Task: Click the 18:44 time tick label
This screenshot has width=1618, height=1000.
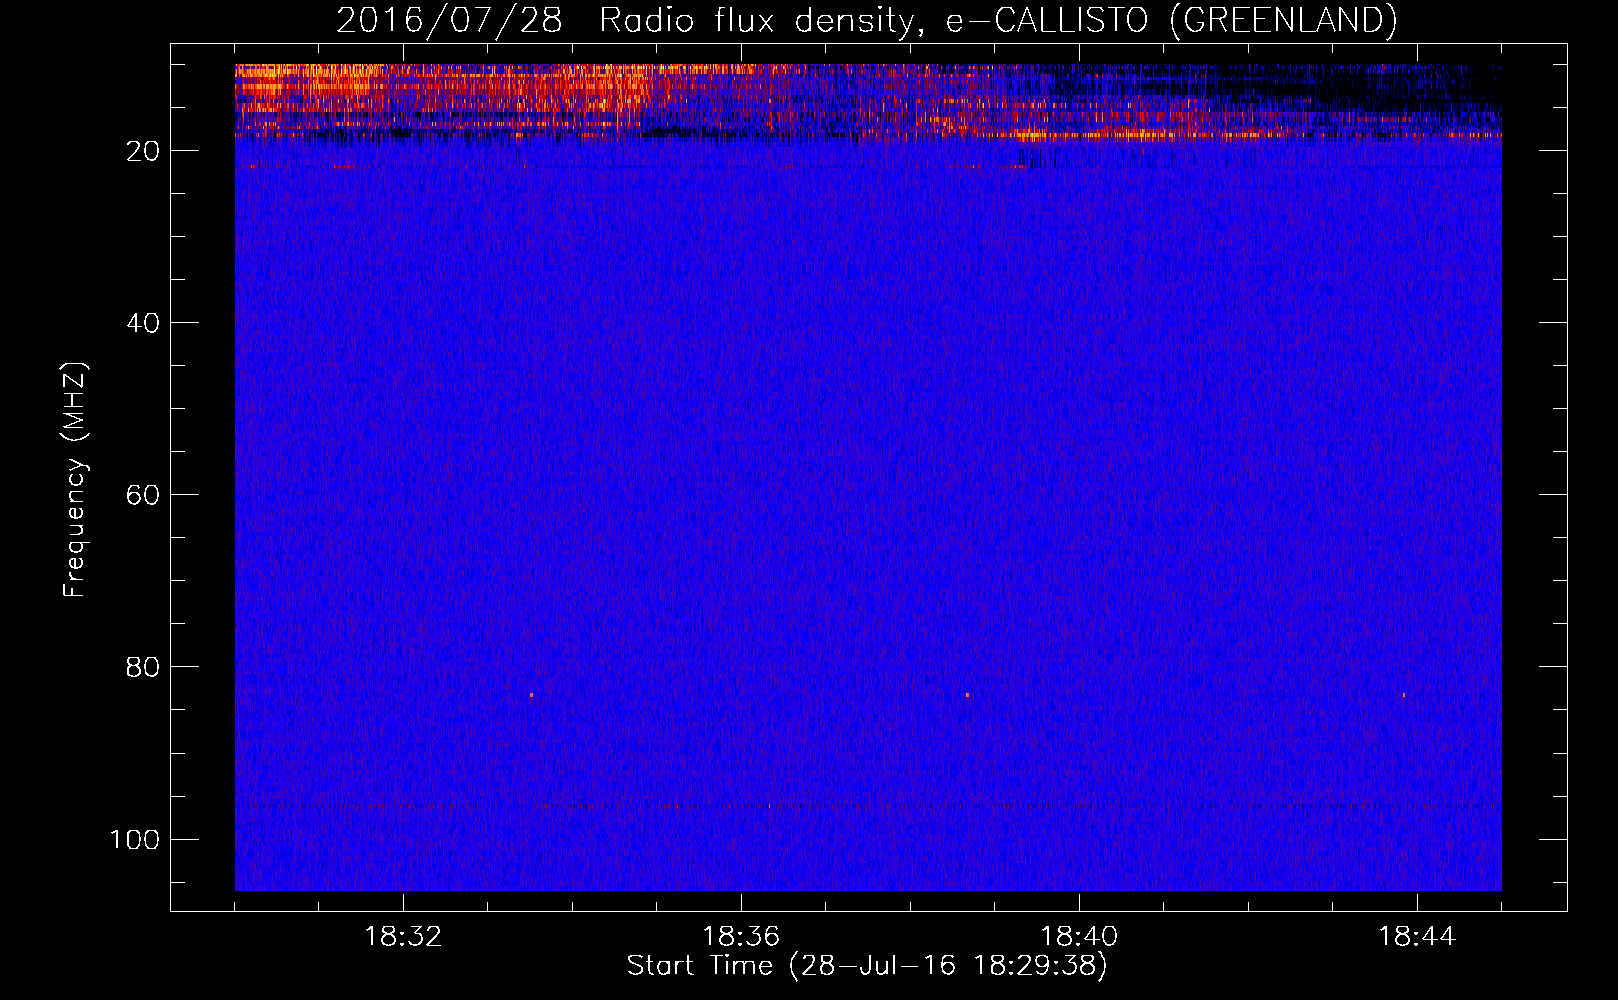Action: 1417,937
